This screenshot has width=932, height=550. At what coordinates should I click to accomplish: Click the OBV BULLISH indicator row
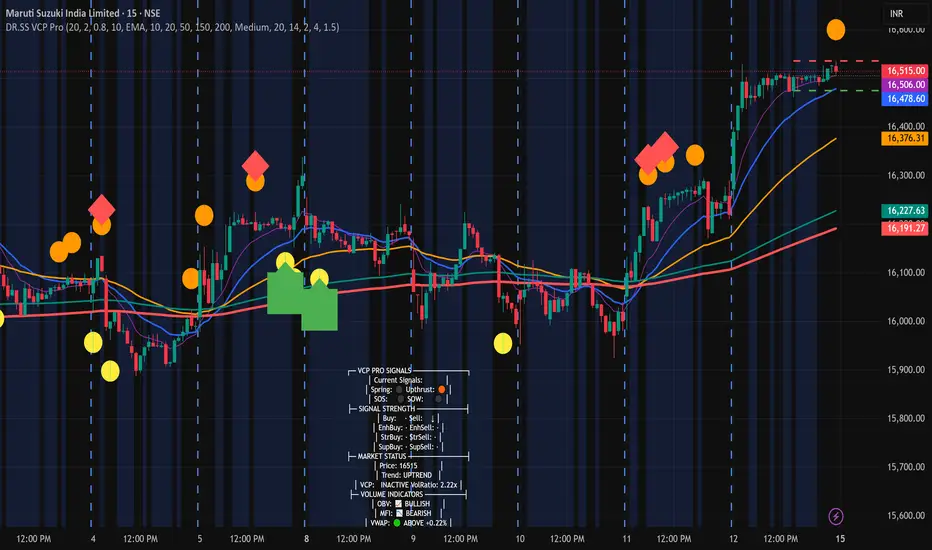tap(408, 504)
